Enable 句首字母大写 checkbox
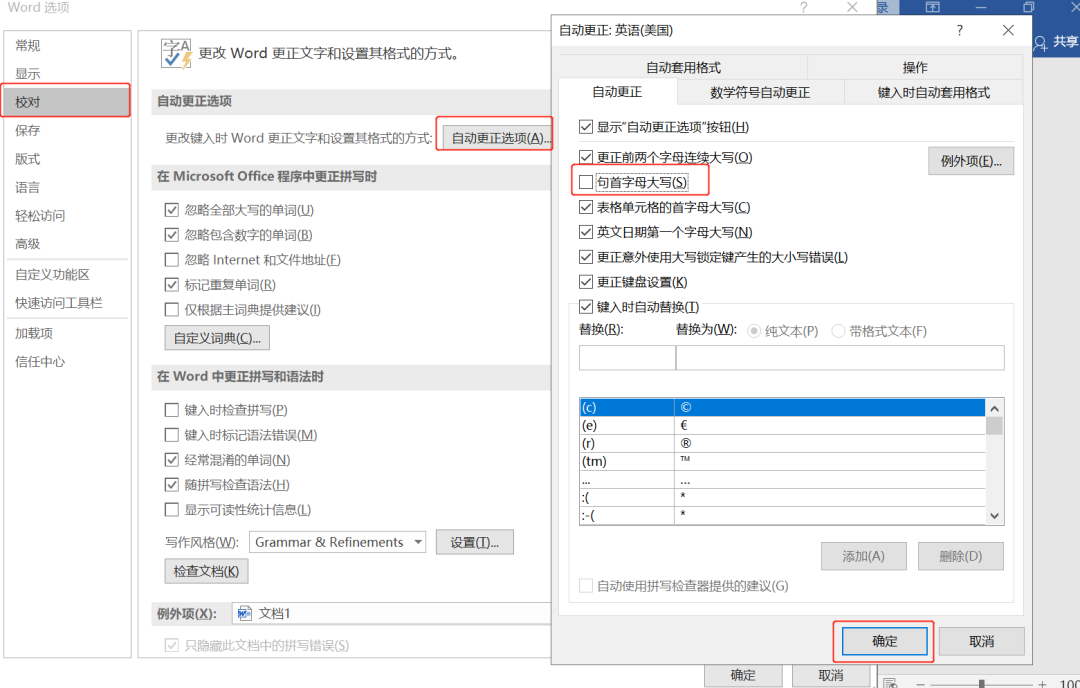This screenshot has height=688, width=1080. pyautogui.click(x=586, y=182)
